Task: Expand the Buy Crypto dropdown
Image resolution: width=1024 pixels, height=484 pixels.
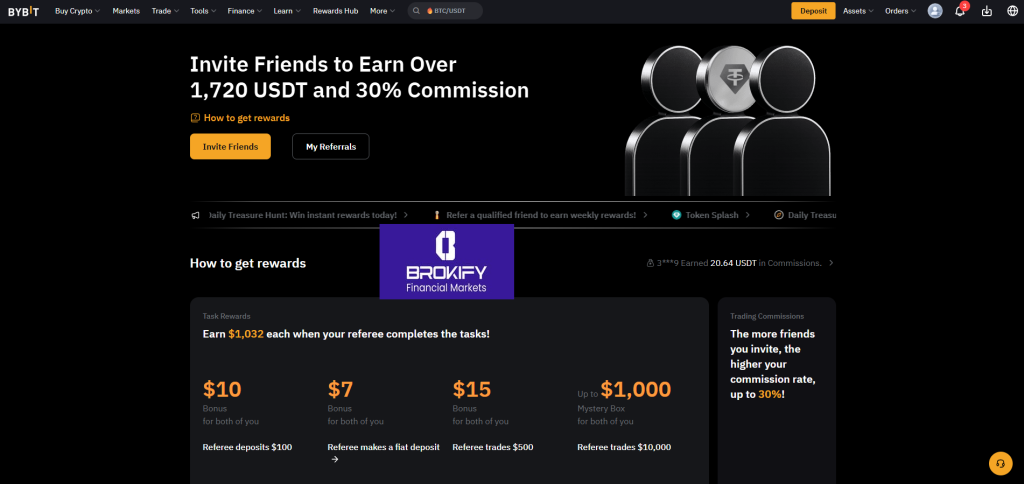Action: pos(78,11)
